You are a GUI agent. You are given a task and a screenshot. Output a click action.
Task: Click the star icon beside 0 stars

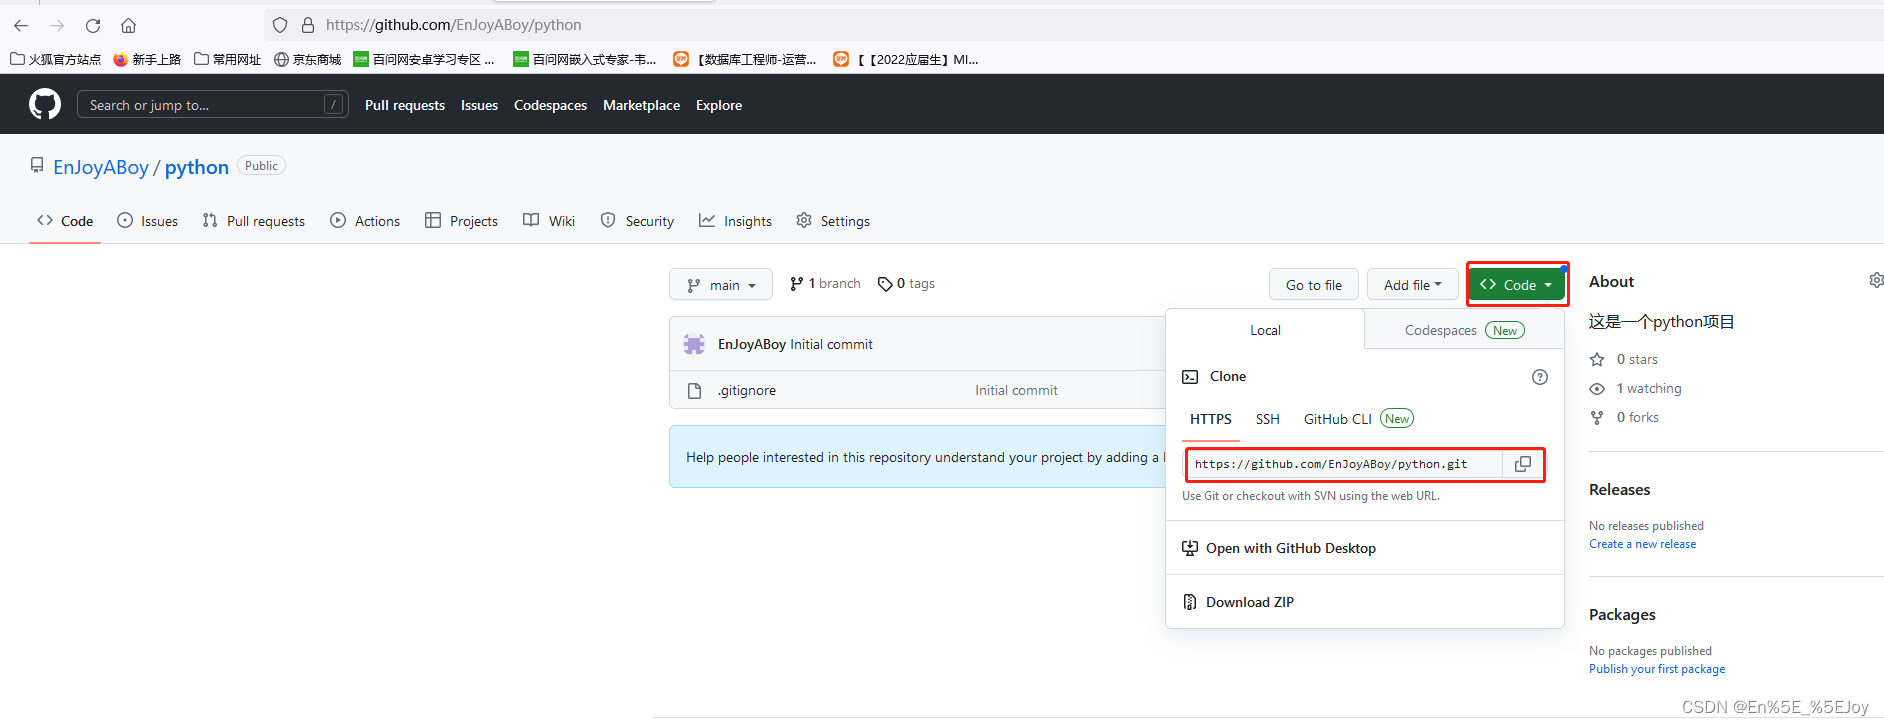click(x=1597, y=359)
